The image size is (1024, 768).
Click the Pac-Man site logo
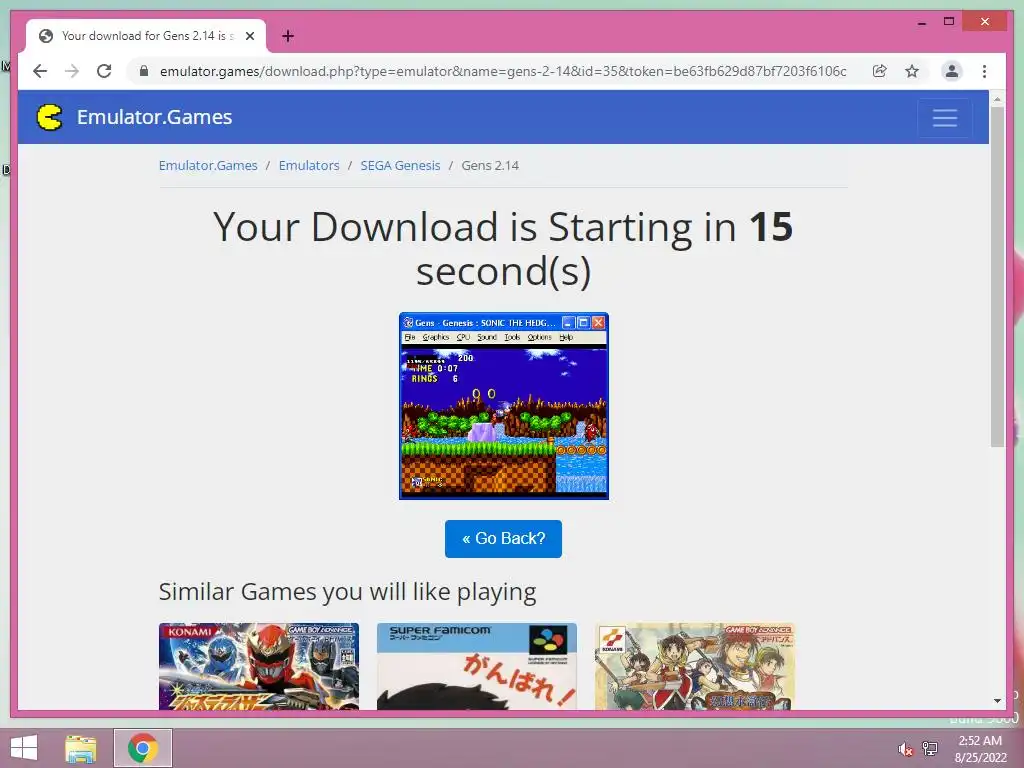coord(50,117)
